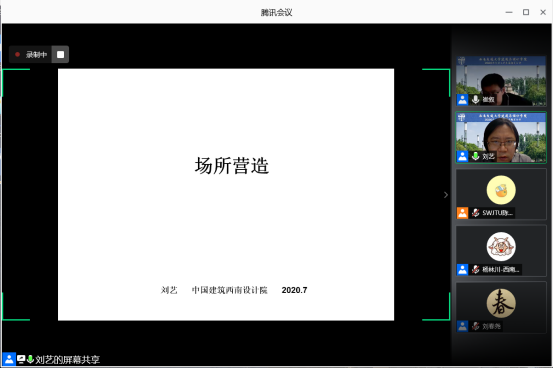The width and height of the screenshot is (554, 369).
Task: Click the screen share icon in bottom status bar
Action: tap(21, 359)
